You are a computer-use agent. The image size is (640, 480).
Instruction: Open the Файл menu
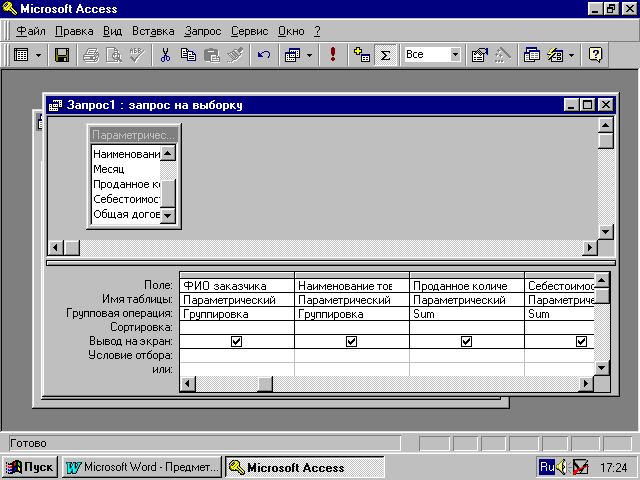[31, 31]
